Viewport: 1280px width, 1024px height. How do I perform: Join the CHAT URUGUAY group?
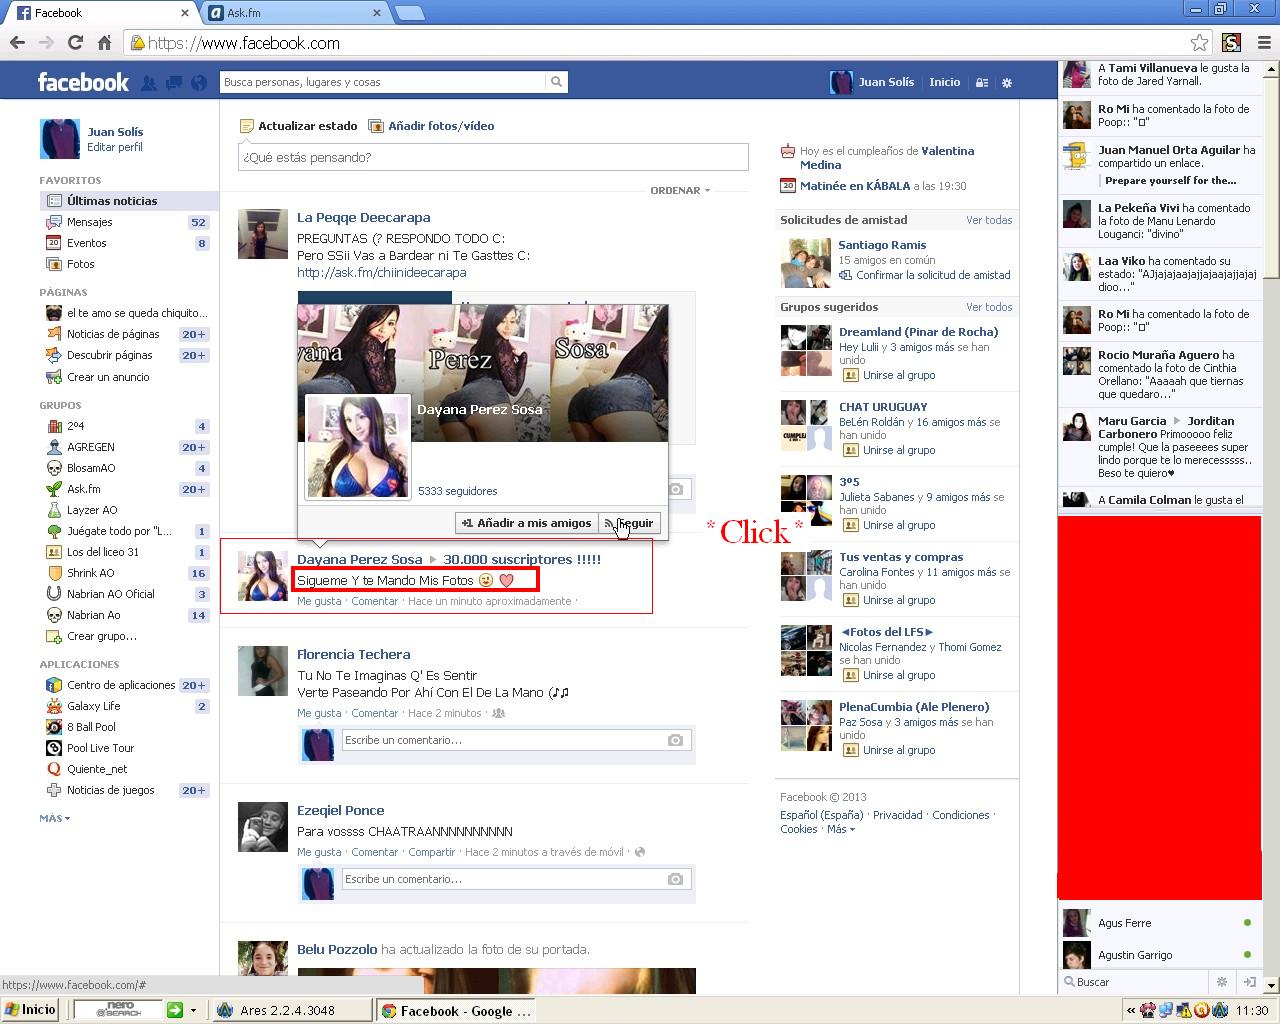[x=890, y=450]
